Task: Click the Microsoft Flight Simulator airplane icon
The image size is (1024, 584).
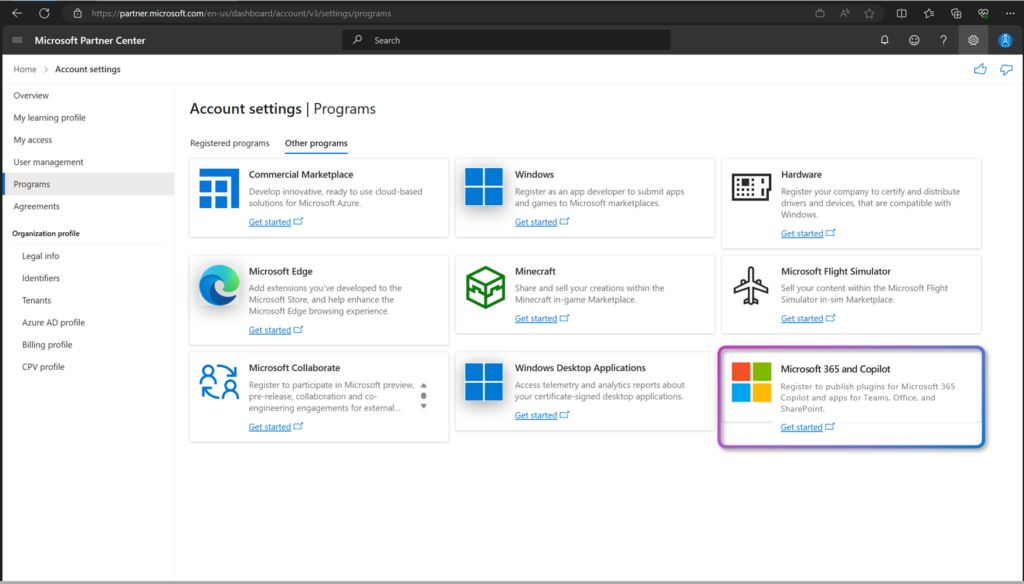Action: pyautogui.click(x=751, y=283)
